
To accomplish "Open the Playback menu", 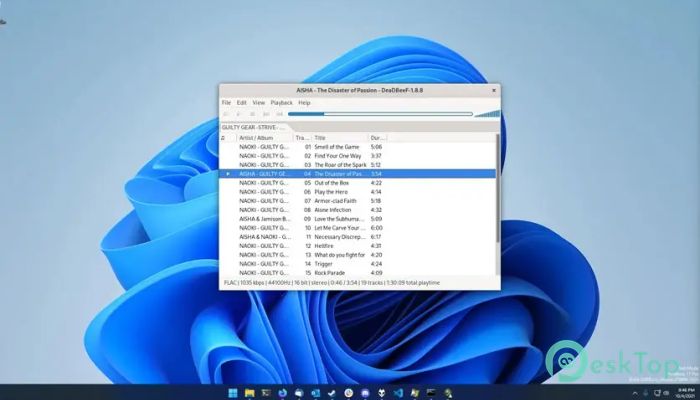I will (282, 103).
